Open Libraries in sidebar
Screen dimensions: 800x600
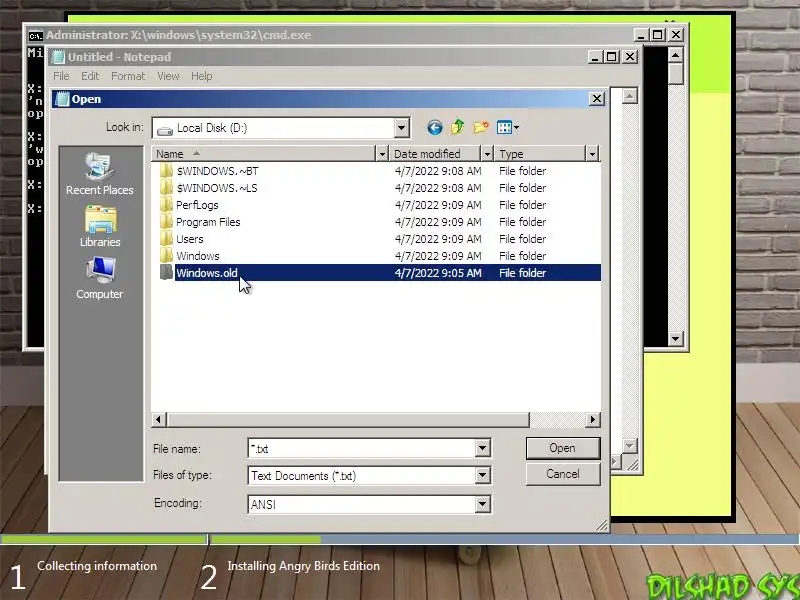pos(100,226)
